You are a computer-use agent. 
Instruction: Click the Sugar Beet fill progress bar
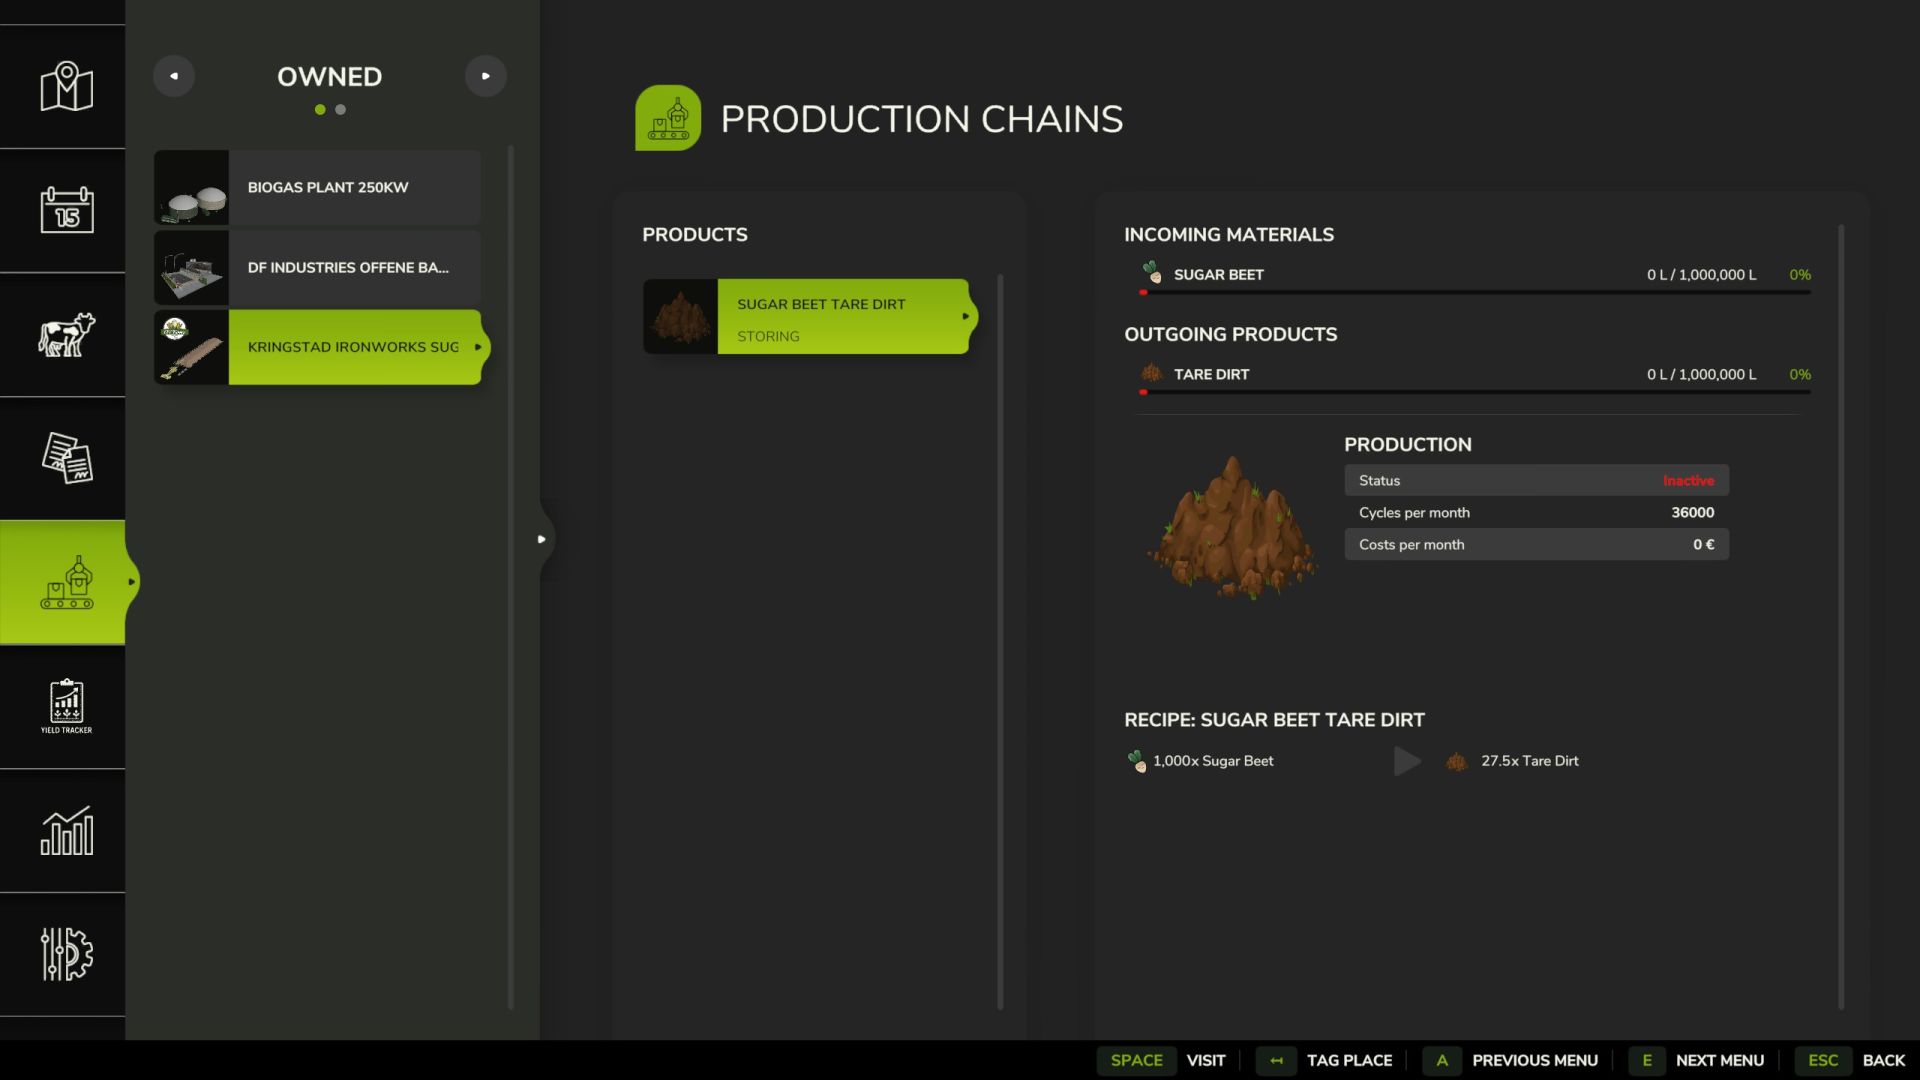[x=1475, y=293]
